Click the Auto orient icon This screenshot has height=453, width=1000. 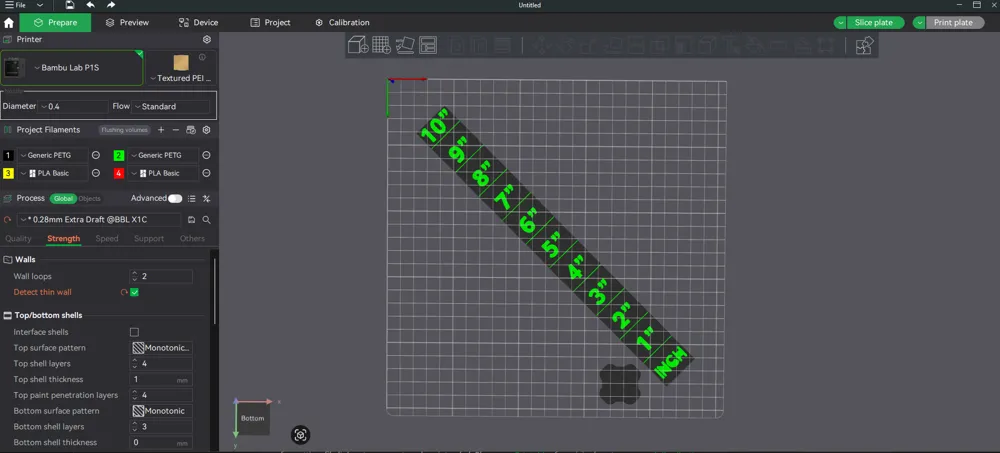(405, 45)
